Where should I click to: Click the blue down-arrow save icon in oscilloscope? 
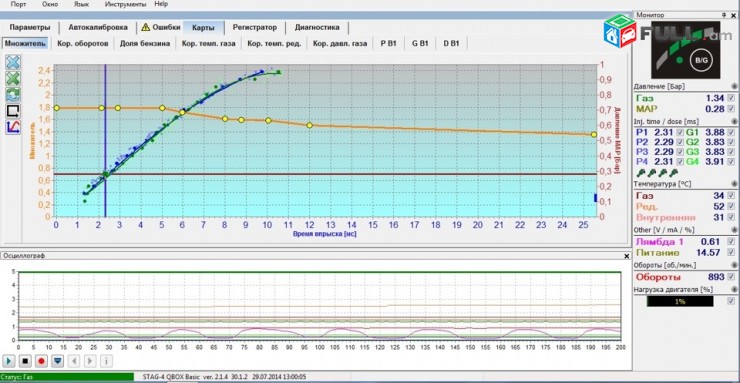pos(57,361)
